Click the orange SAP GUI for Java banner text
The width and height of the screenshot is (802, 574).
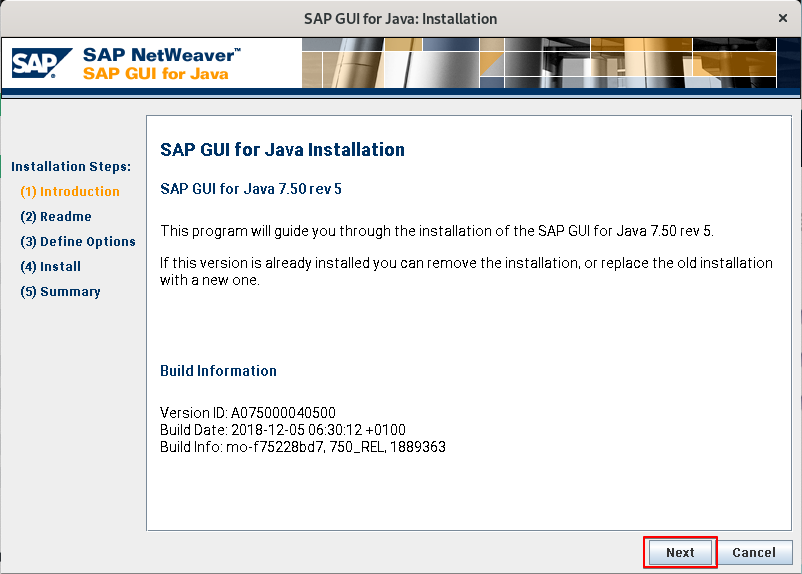point(155,74)
